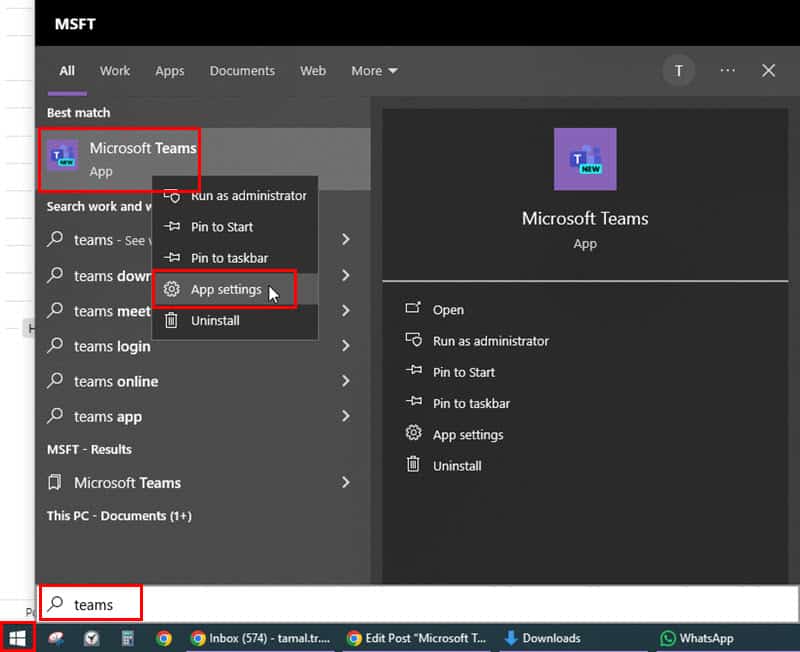Viewport: 800px width, 652px height.
Task: Close the search panel with the X
Action: click(768, 71)
